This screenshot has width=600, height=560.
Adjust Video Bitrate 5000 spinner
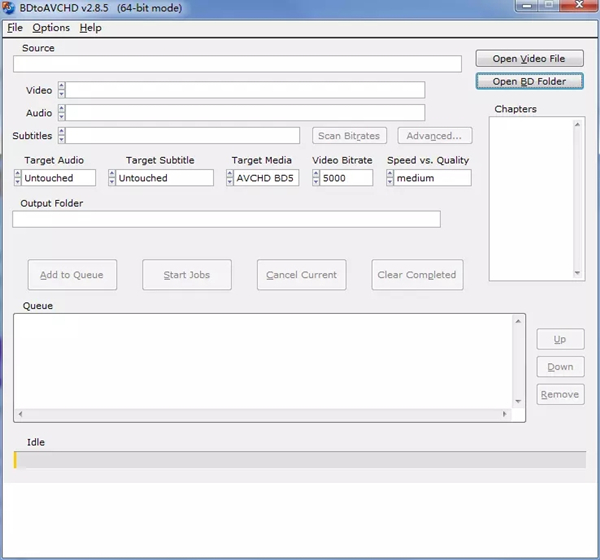317,178
